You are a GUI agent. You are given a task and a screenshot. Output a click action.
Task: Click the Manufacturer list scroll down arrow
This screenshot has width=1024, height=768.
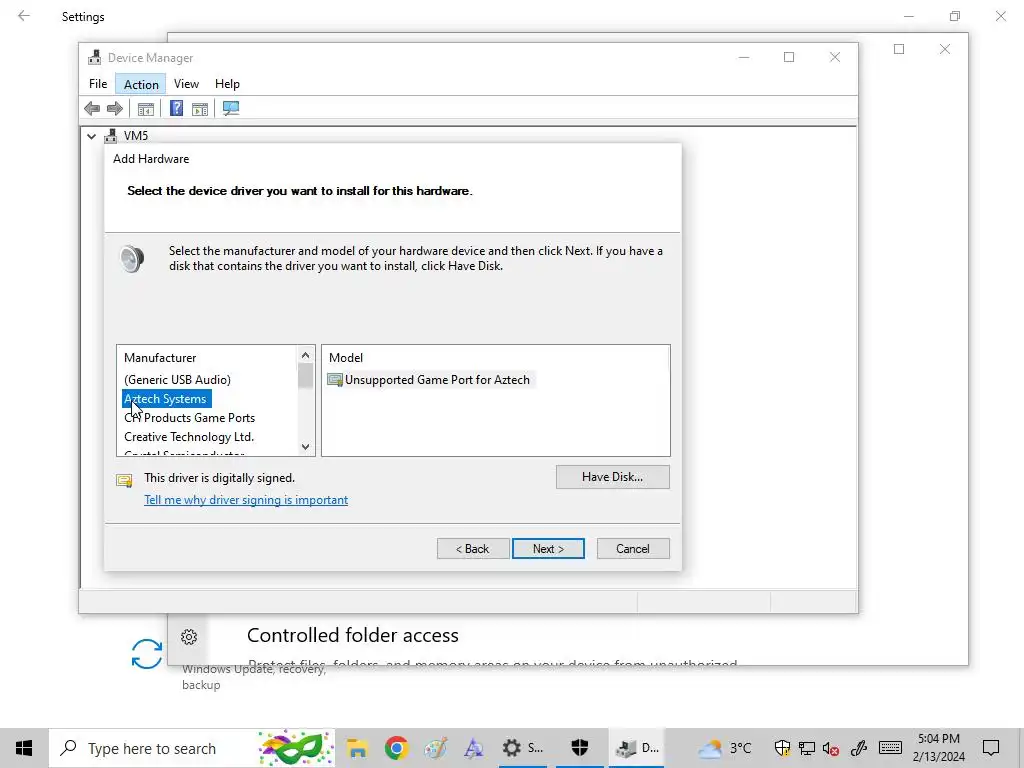[x=305, y=447]
